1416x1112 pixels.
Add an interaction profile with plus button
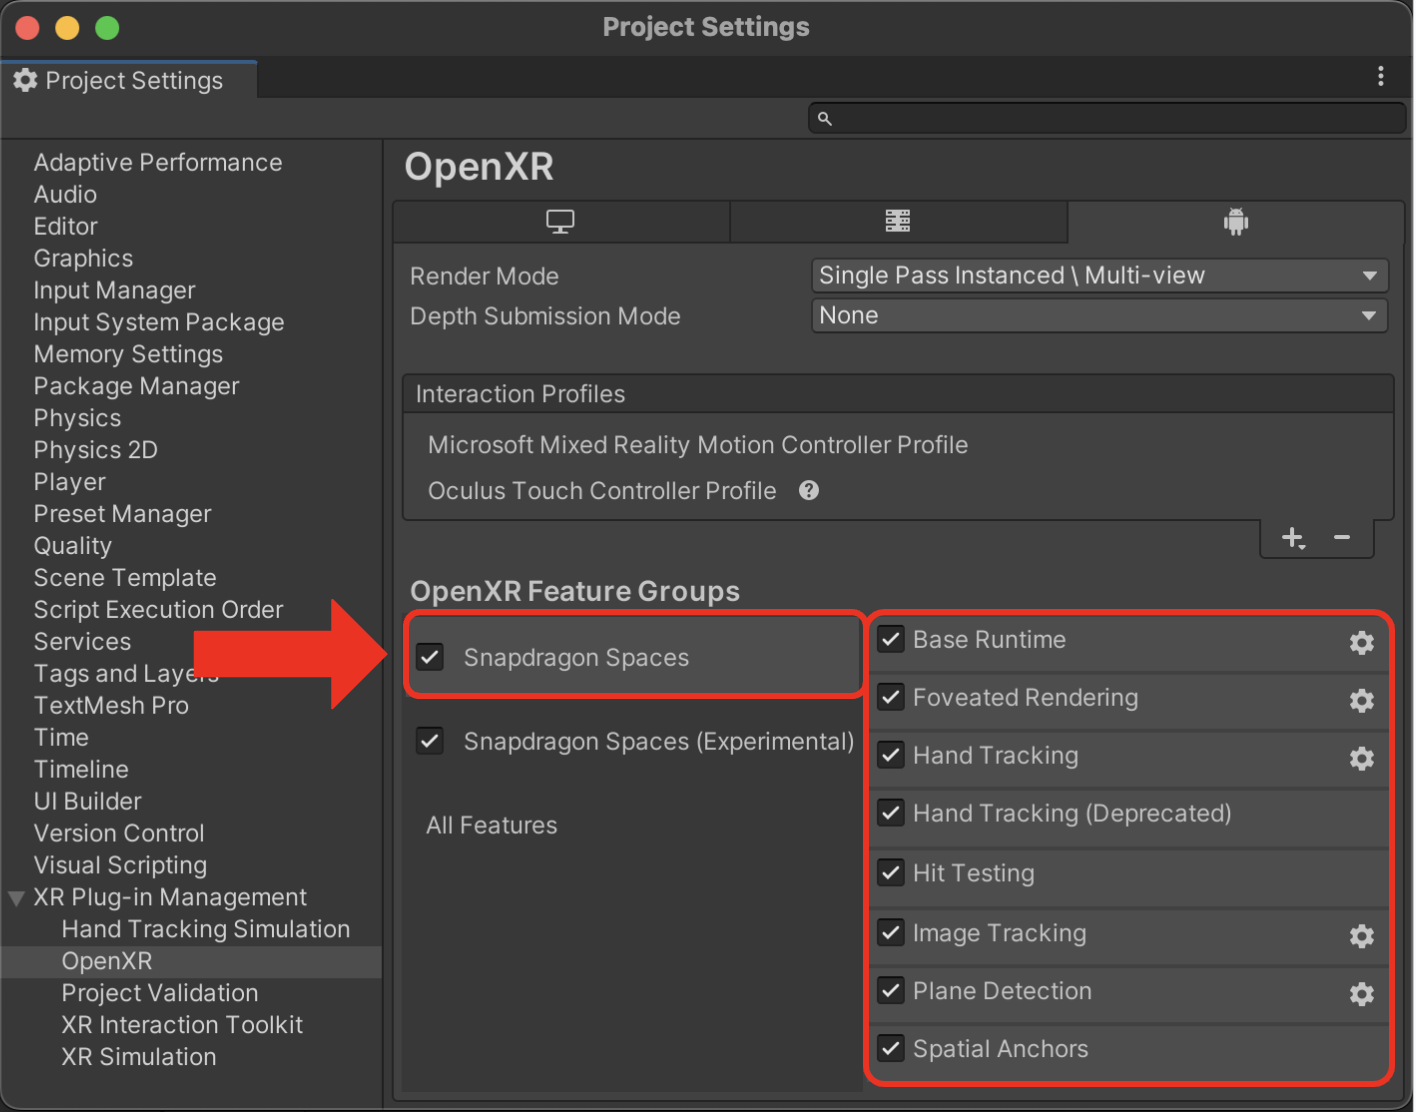pos(1293,538)
